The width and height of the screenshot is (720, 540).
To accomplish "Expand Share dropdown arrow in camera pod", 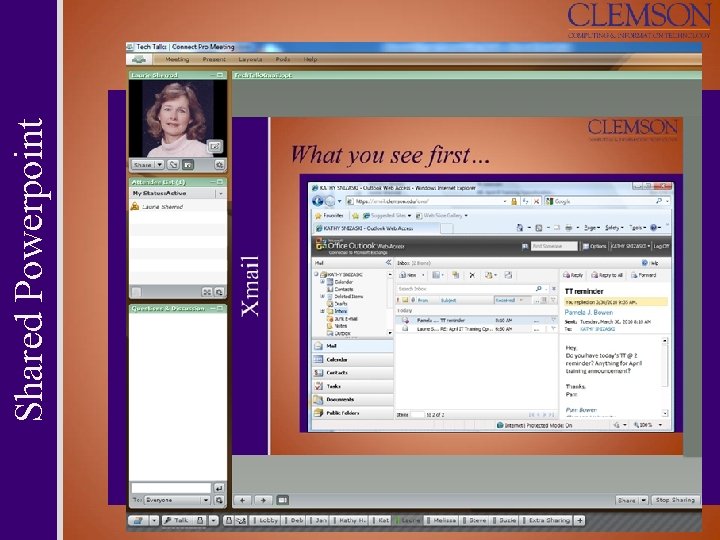I will pyautogui.click(x=159, y=164).
